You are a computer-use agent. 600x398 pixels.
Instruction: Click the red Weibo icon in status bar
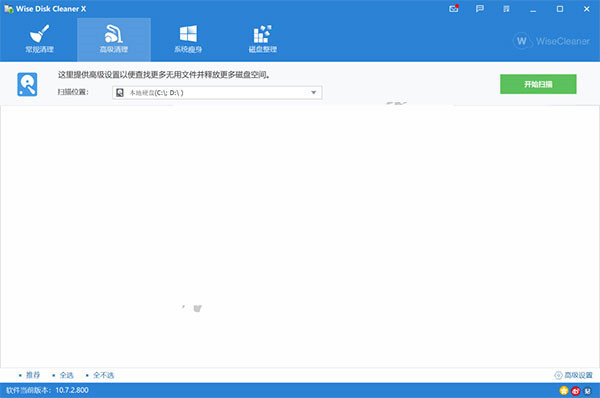pyautogui.click(x=576, y=391)
